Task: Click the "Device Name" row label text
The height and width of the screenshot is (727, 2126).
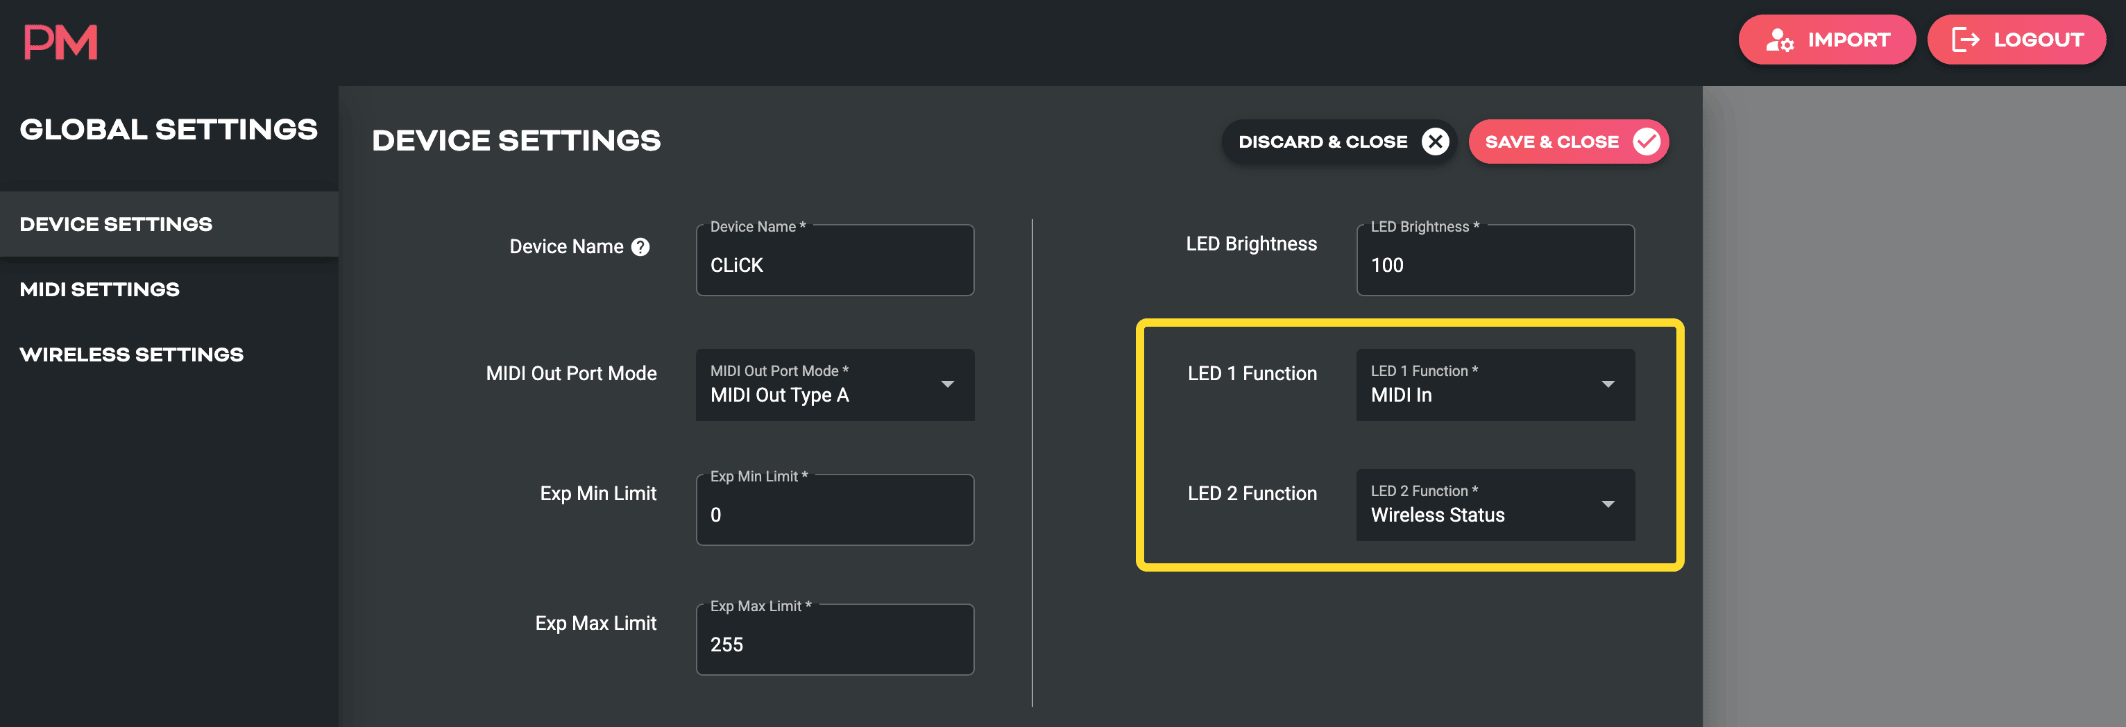Action: 566,247
